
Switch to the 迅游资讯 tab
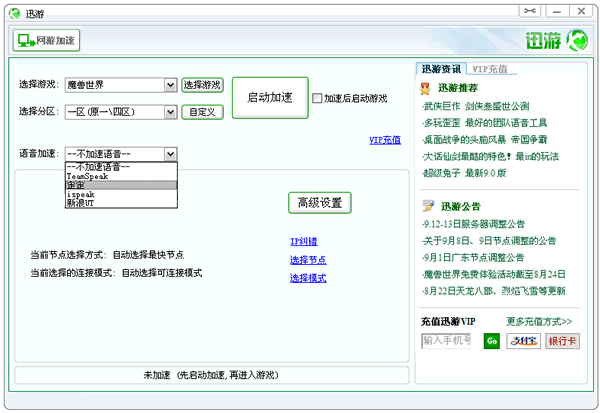pyautogui.click(x=440, y=69)
